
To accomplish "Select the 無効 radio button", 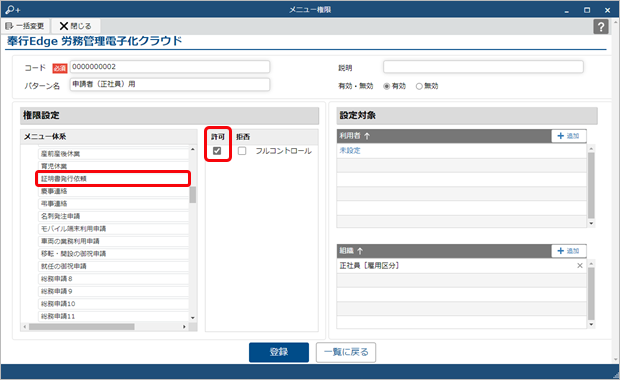I will [419, 86].
